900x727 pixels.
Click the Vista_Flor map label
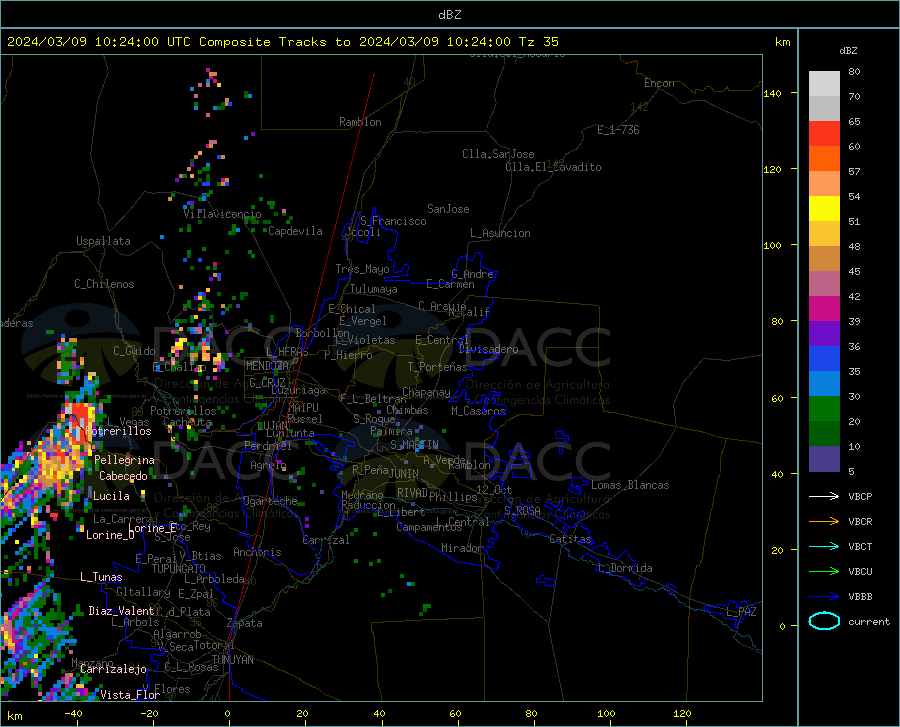[x=130, y=695]
